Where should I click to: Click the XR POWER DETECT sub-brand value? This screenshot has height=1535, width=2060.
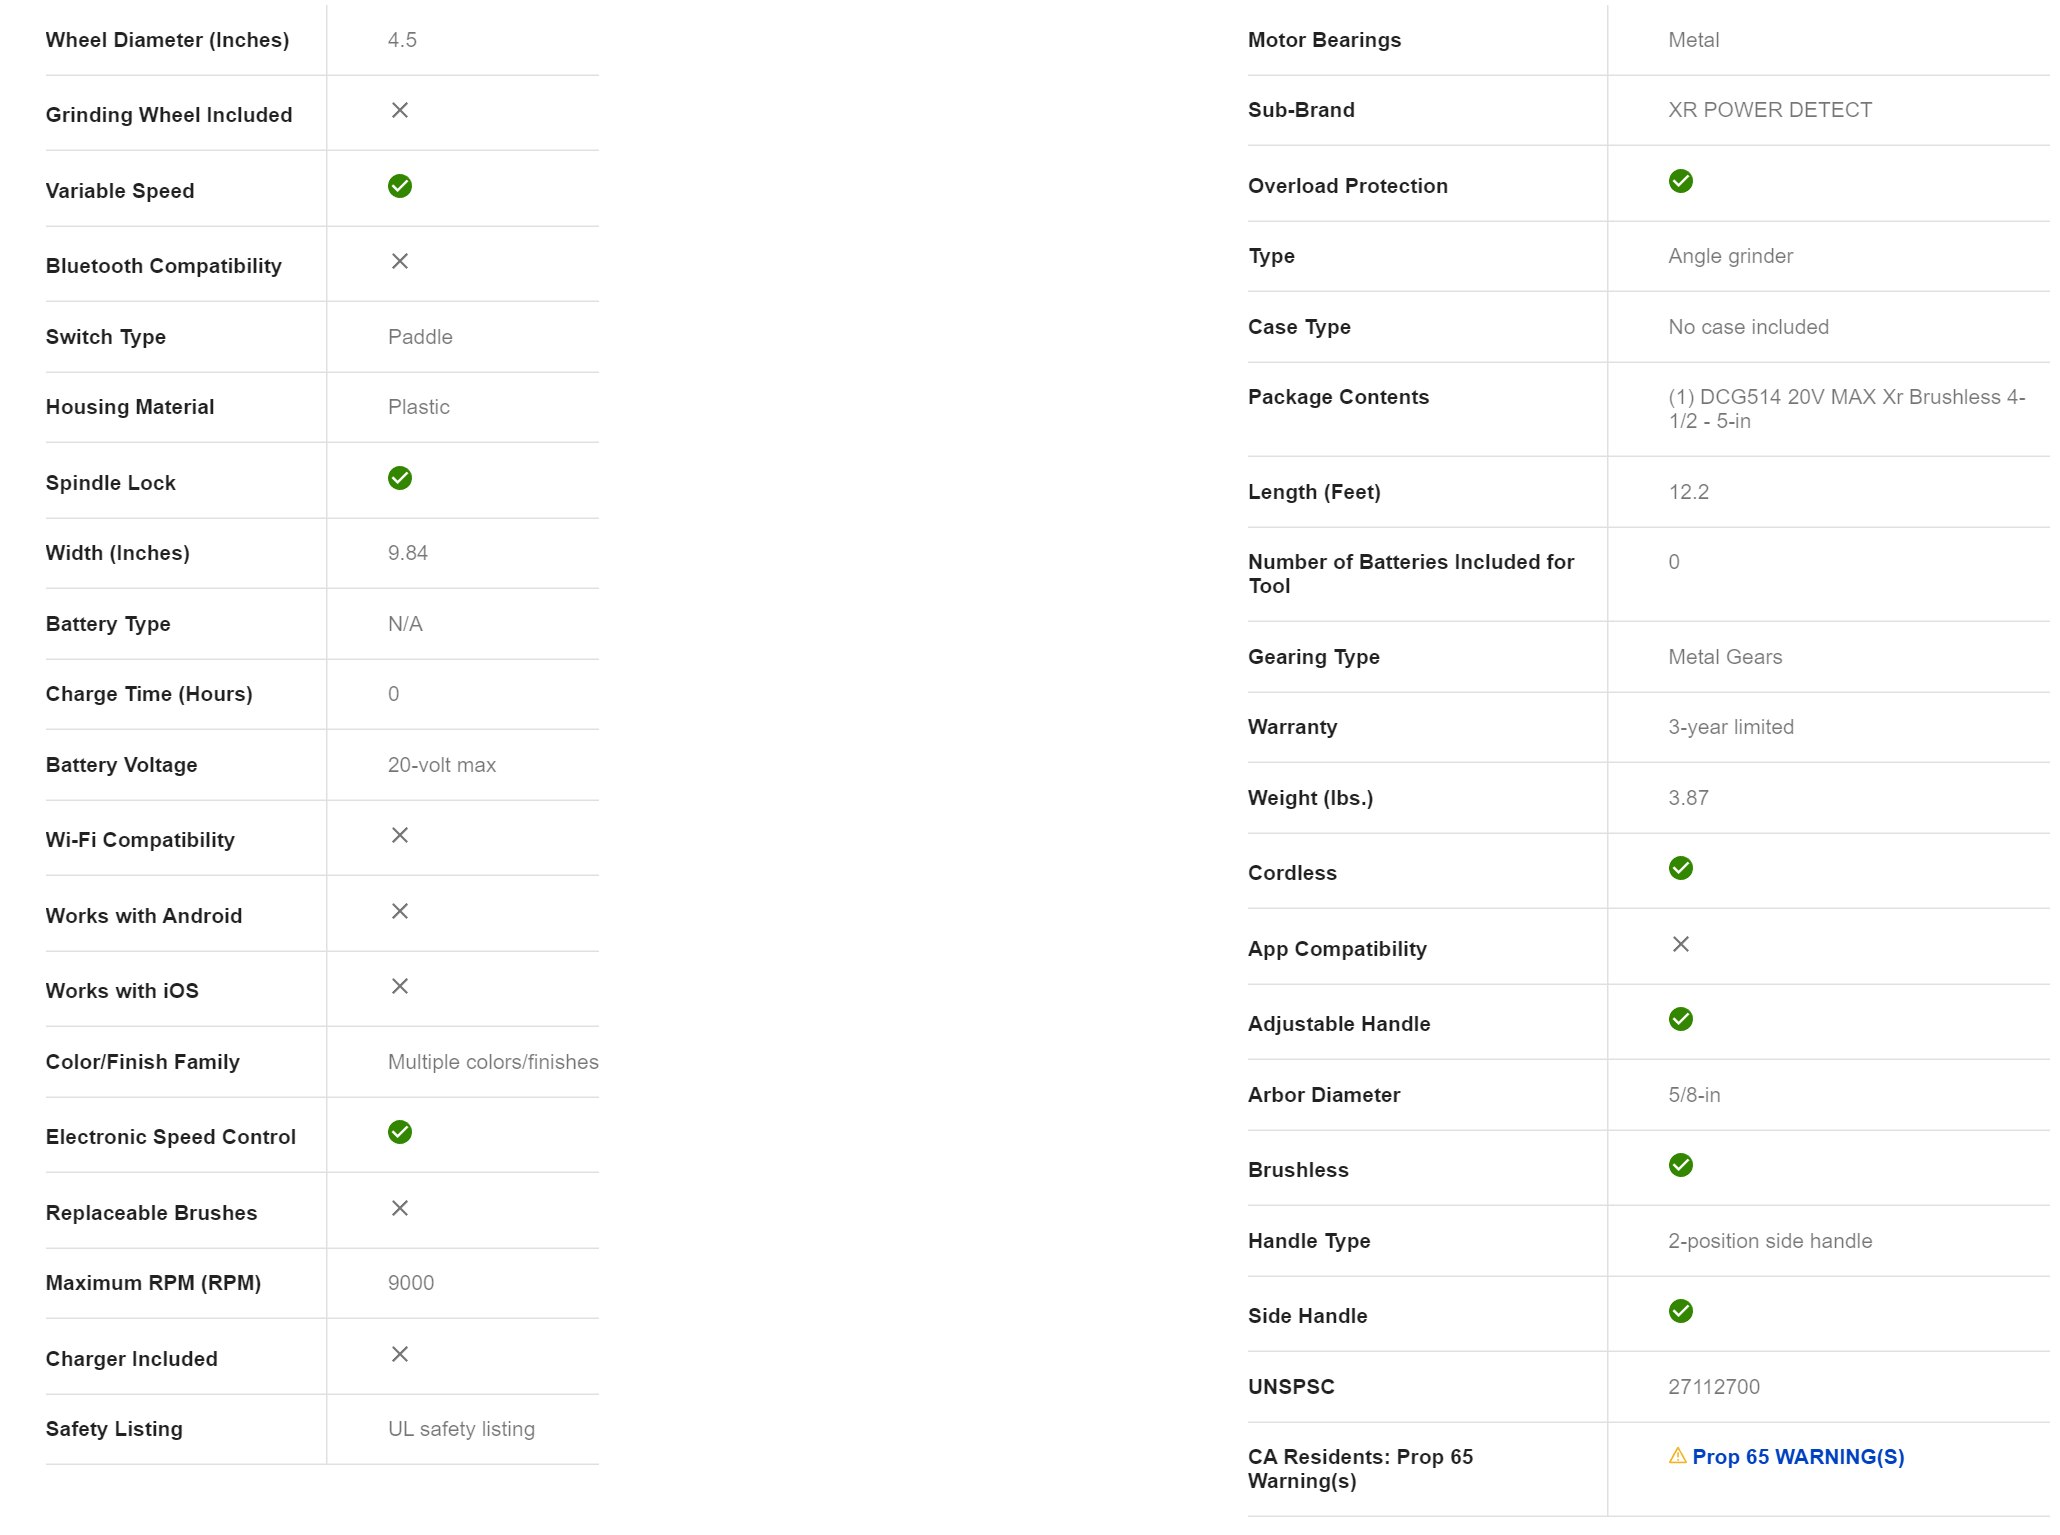(1769, 110)
